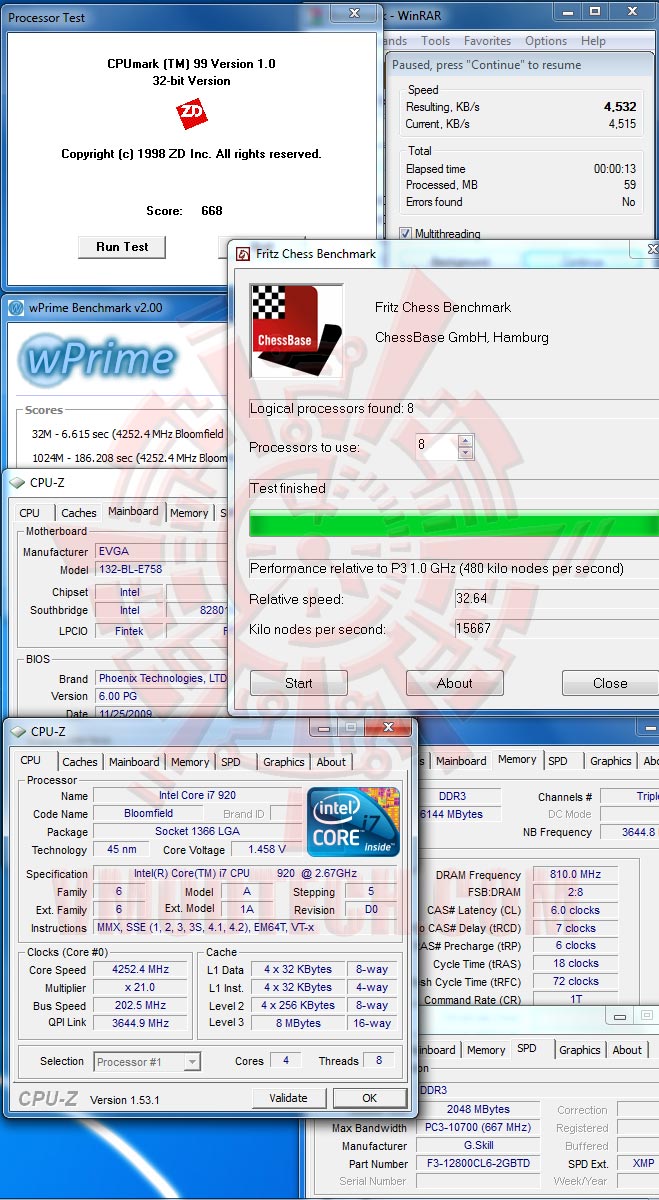
Task: Click Start in Fritz Chess Benchmark
Action: [x=299, y=683]
